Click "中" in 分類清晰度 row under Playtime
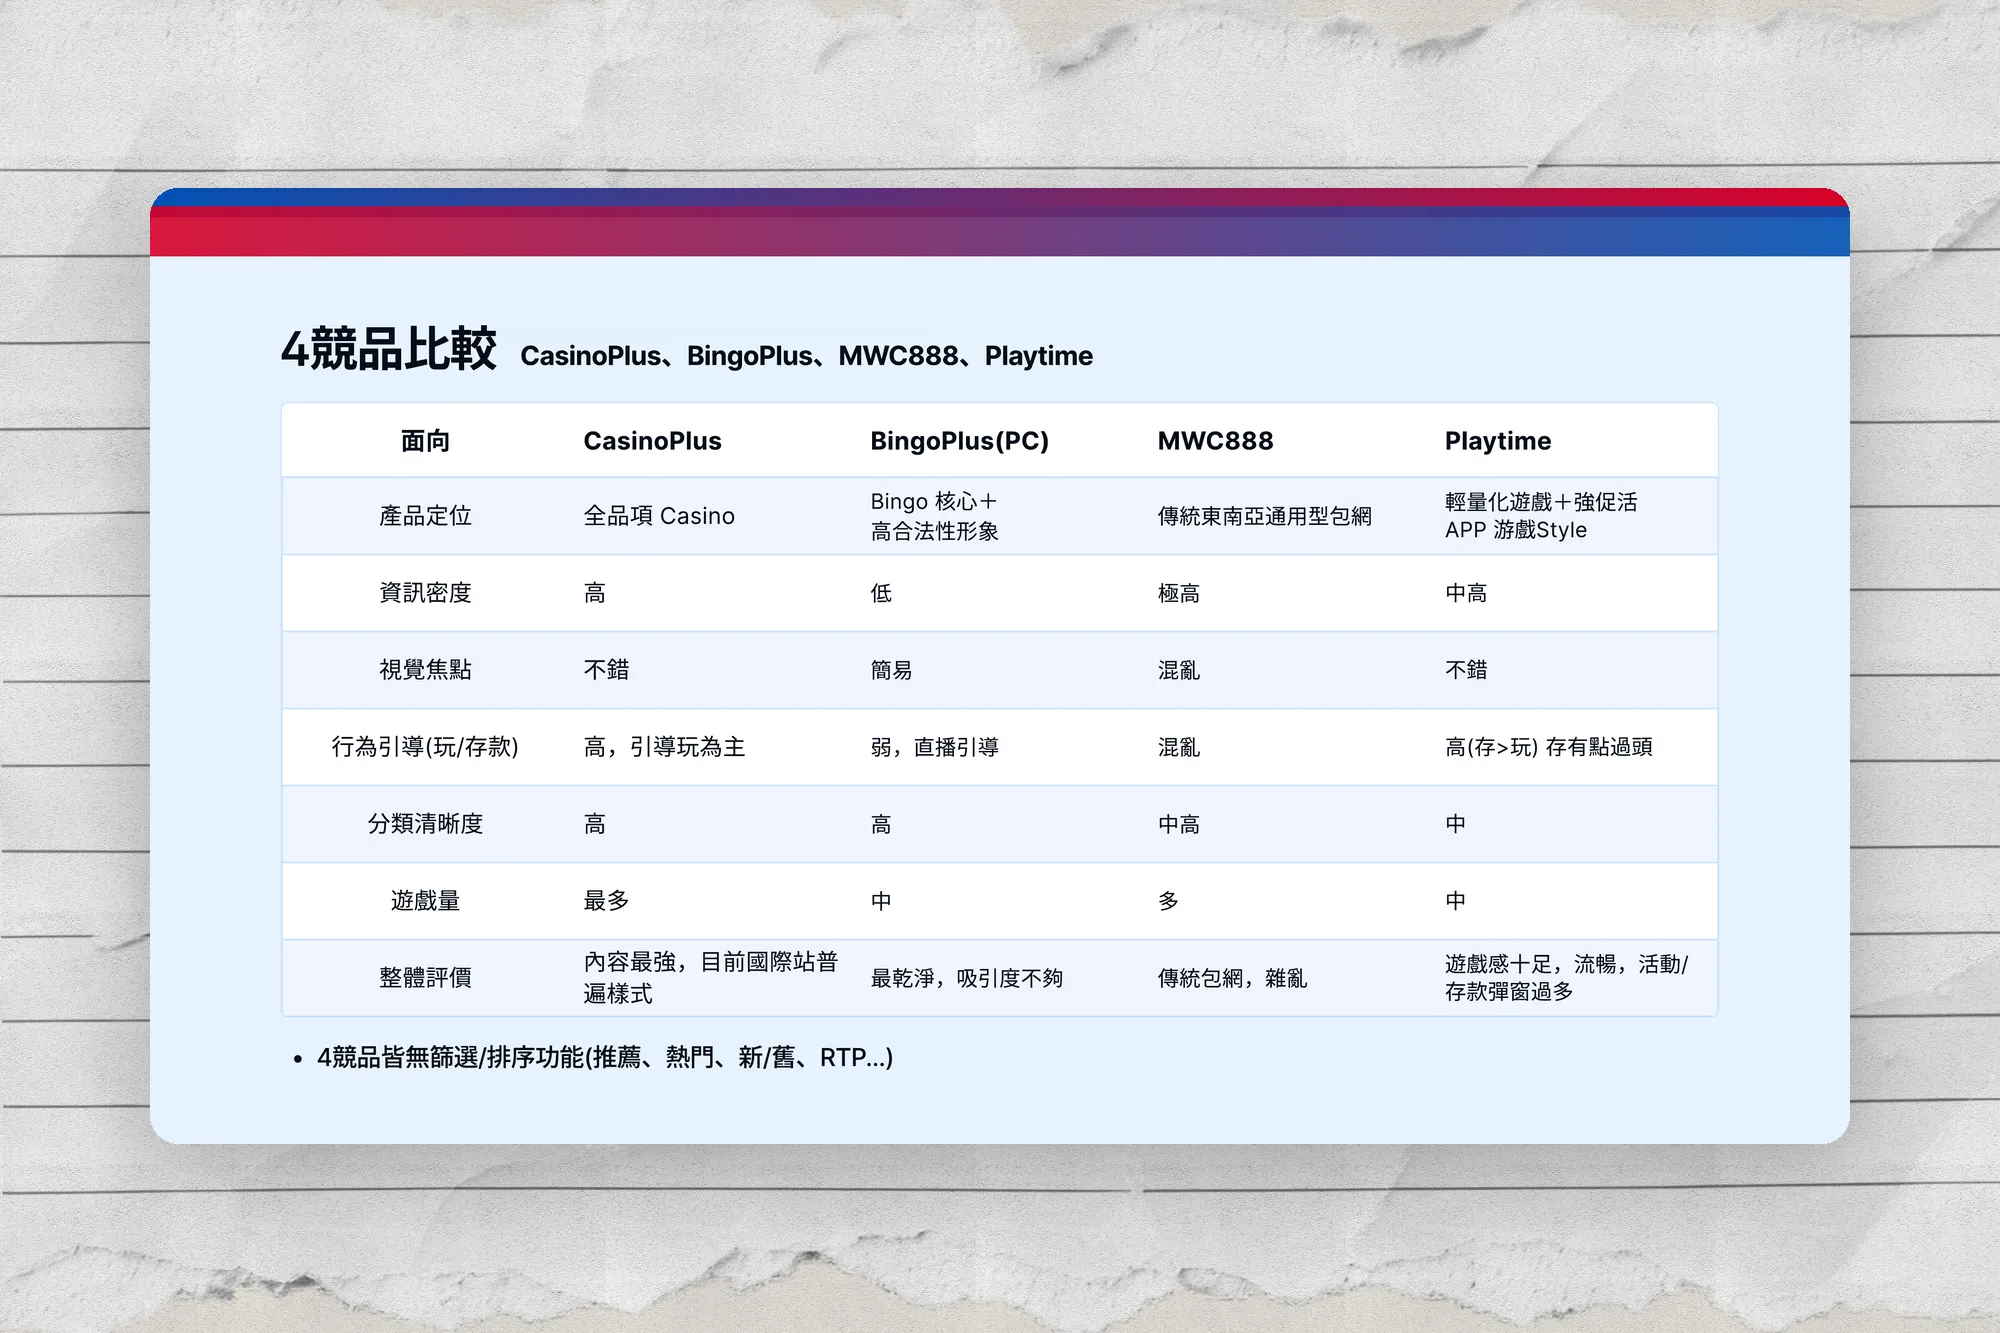This screenshot has width=2000, height=1333. click(x=1455, y=824)
